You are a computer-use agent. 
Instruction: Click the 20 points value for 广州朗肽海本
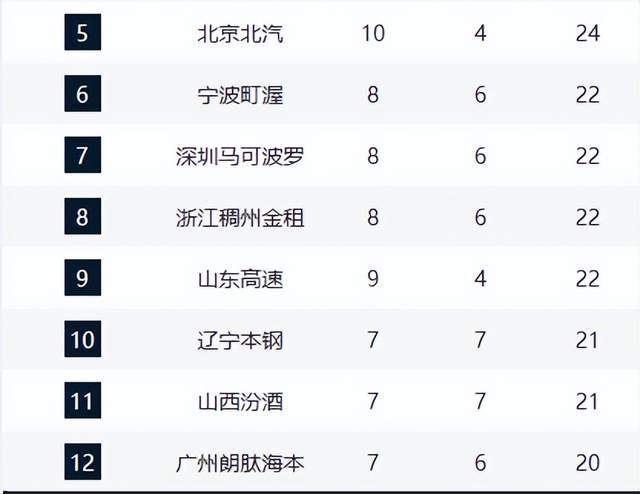click(588, 463)
